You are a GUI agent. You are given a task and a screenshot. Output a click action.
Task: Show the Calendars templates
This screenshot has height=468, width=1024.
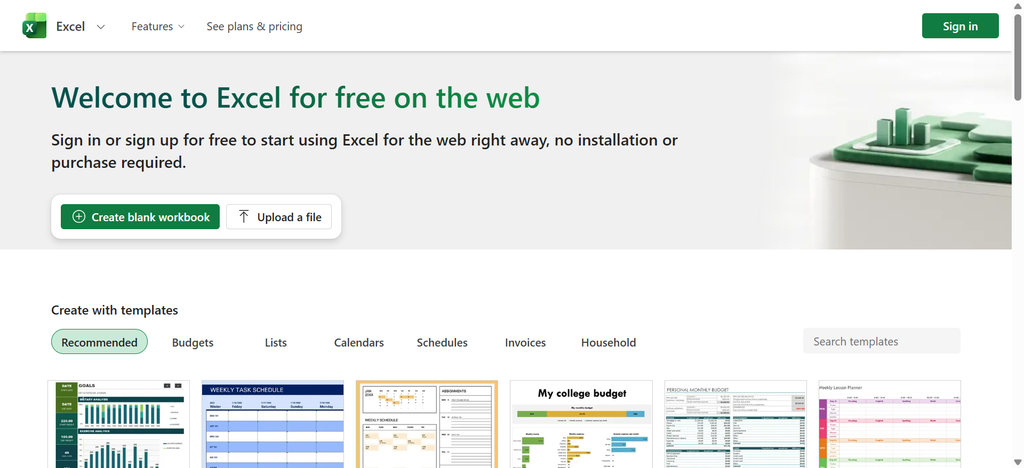(359, 342)
